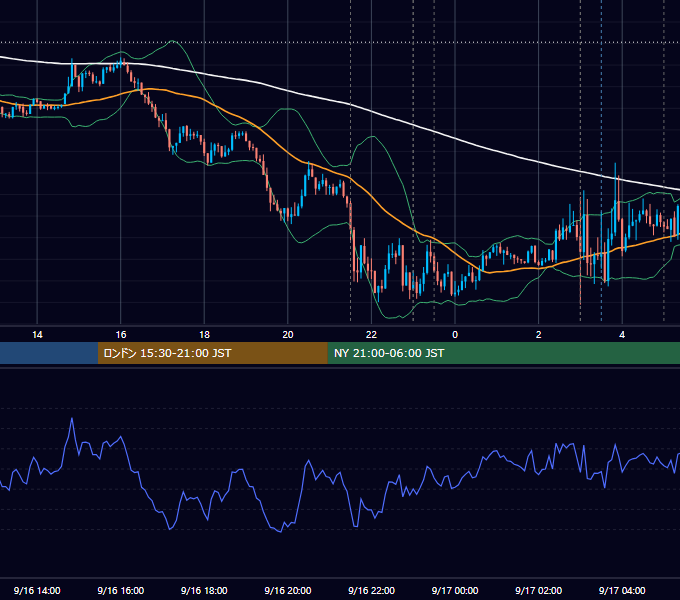The image size is (680, 600).
Task: Click the 14 hour axis label
Action: [x=37, y=335]
